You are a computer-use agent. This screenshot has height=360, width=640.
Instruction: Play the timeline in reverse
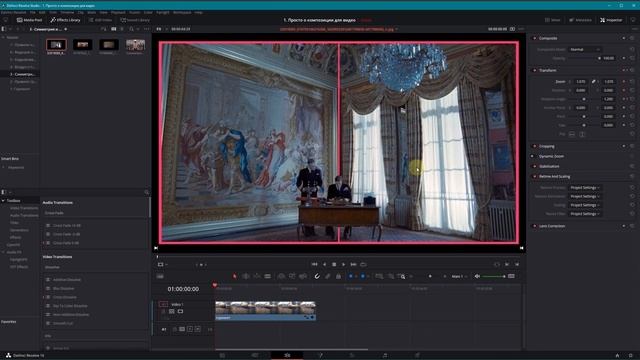[324, 264]
